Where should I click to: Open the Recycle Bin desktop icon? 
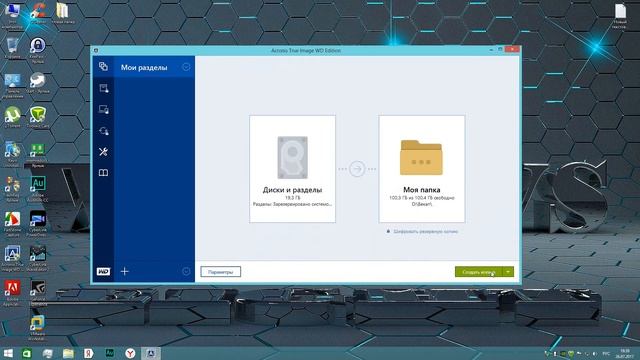(13, 48)
